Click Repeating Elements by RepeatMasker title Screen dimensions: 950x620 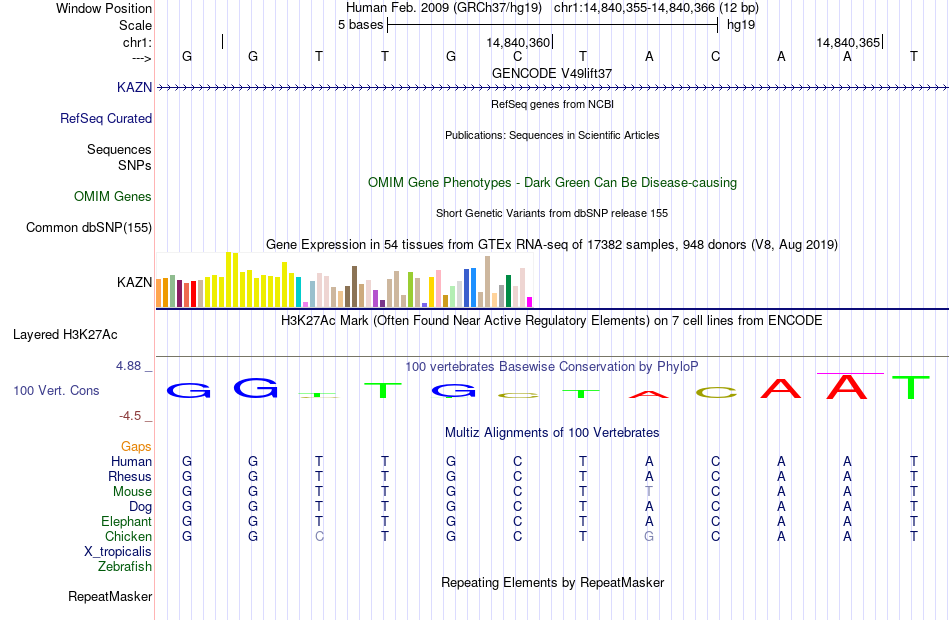click(x=552, y=582)
